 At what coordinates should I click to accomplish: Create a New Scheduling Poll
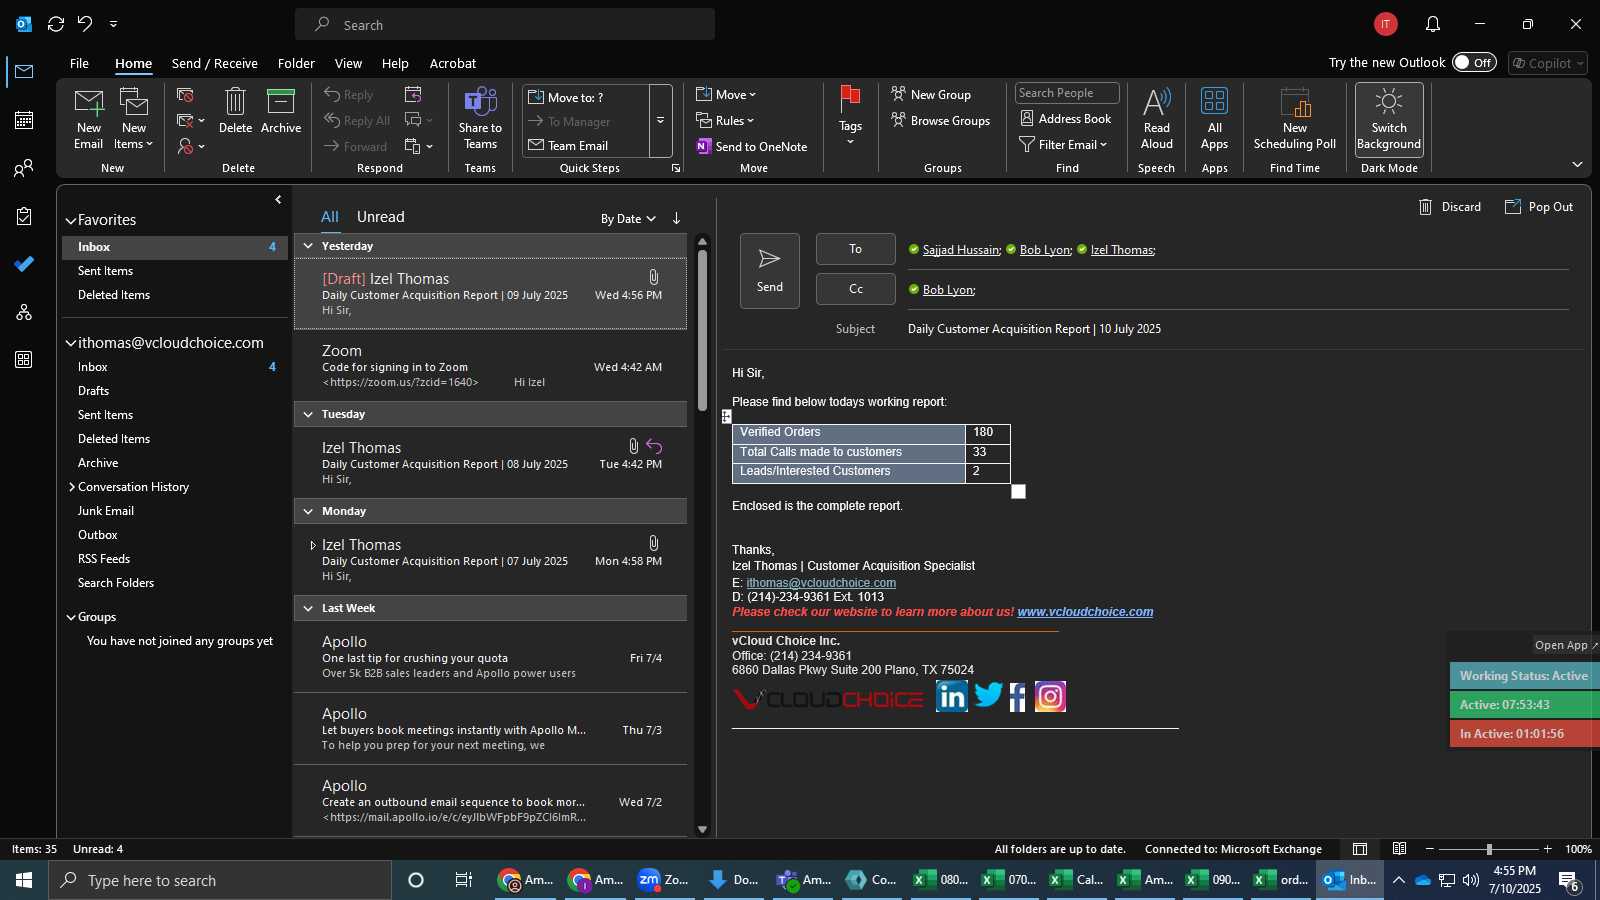(1295, 119)
